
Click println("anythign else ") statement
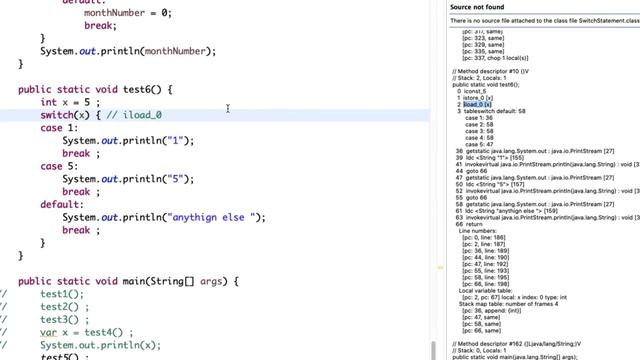(x=164, y=218)
